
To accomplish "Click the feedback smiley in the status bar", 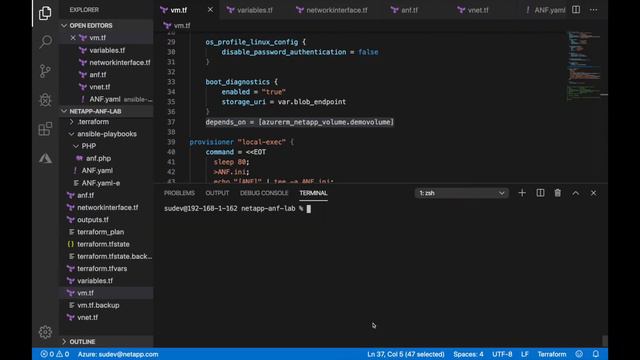I will point(579,354).
